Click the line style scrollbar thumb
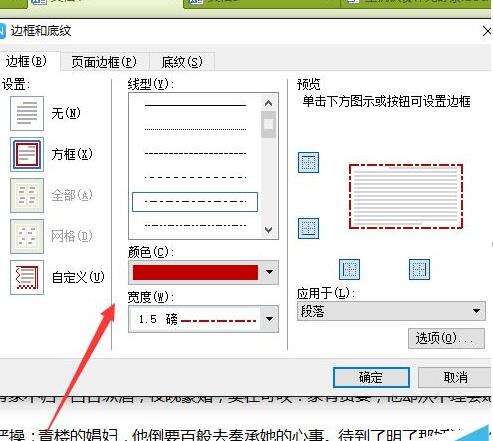Viewport: 493px width, 441px height. click(x=269, y=125)
